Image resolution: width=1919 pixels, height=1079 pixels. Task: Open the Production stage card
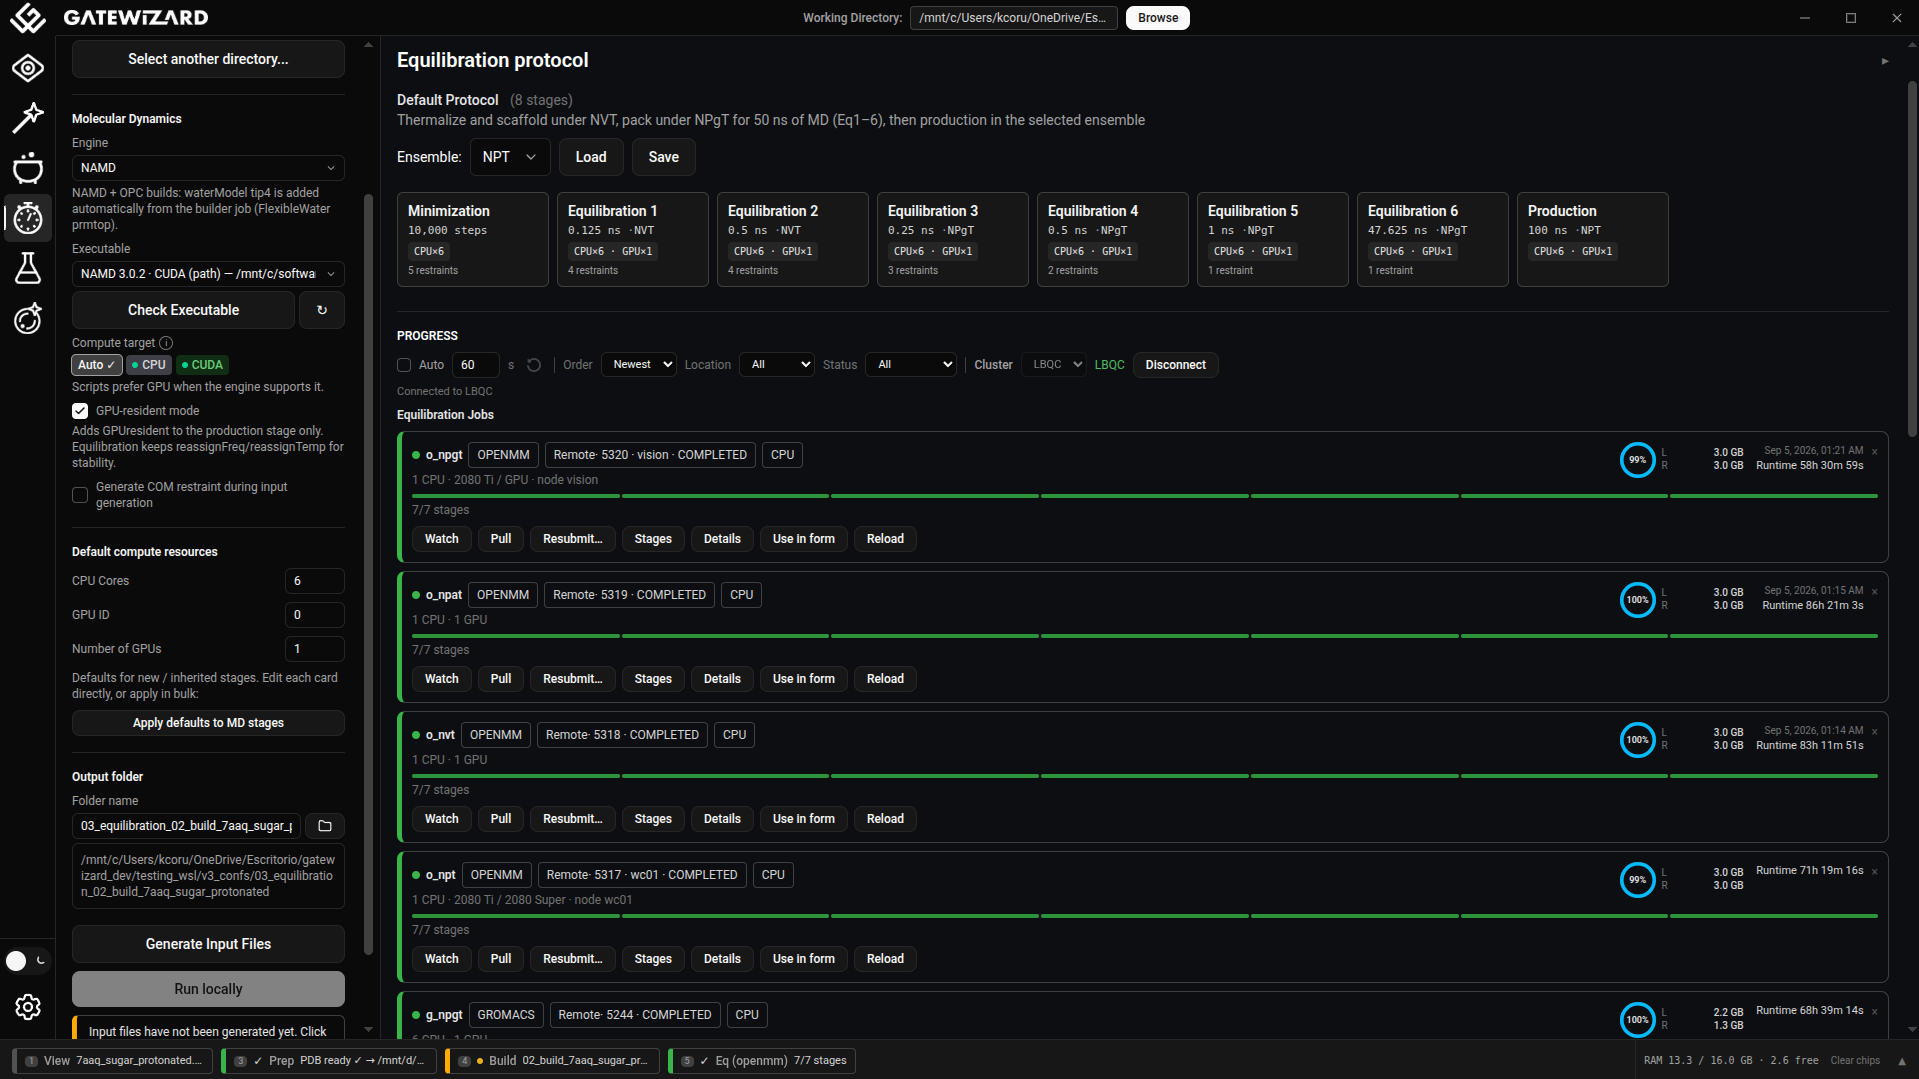(1592, 240)
